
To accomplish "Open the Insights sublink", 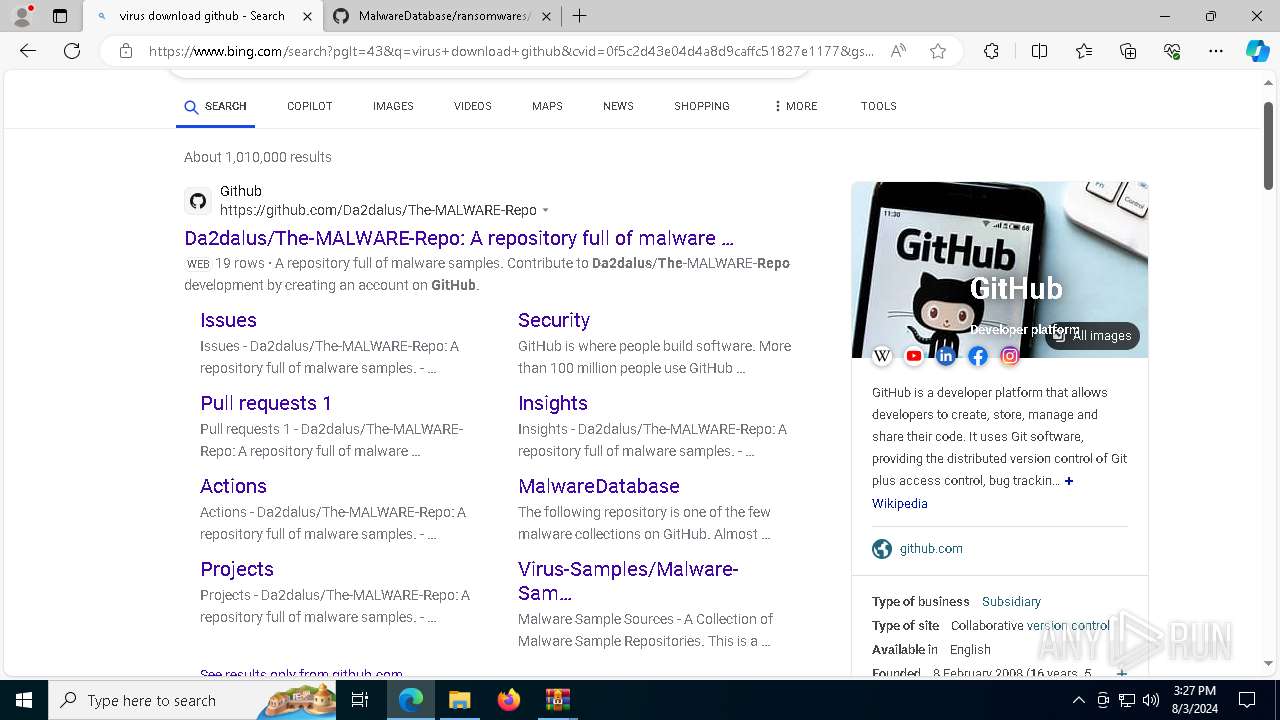I will [553, 403].
